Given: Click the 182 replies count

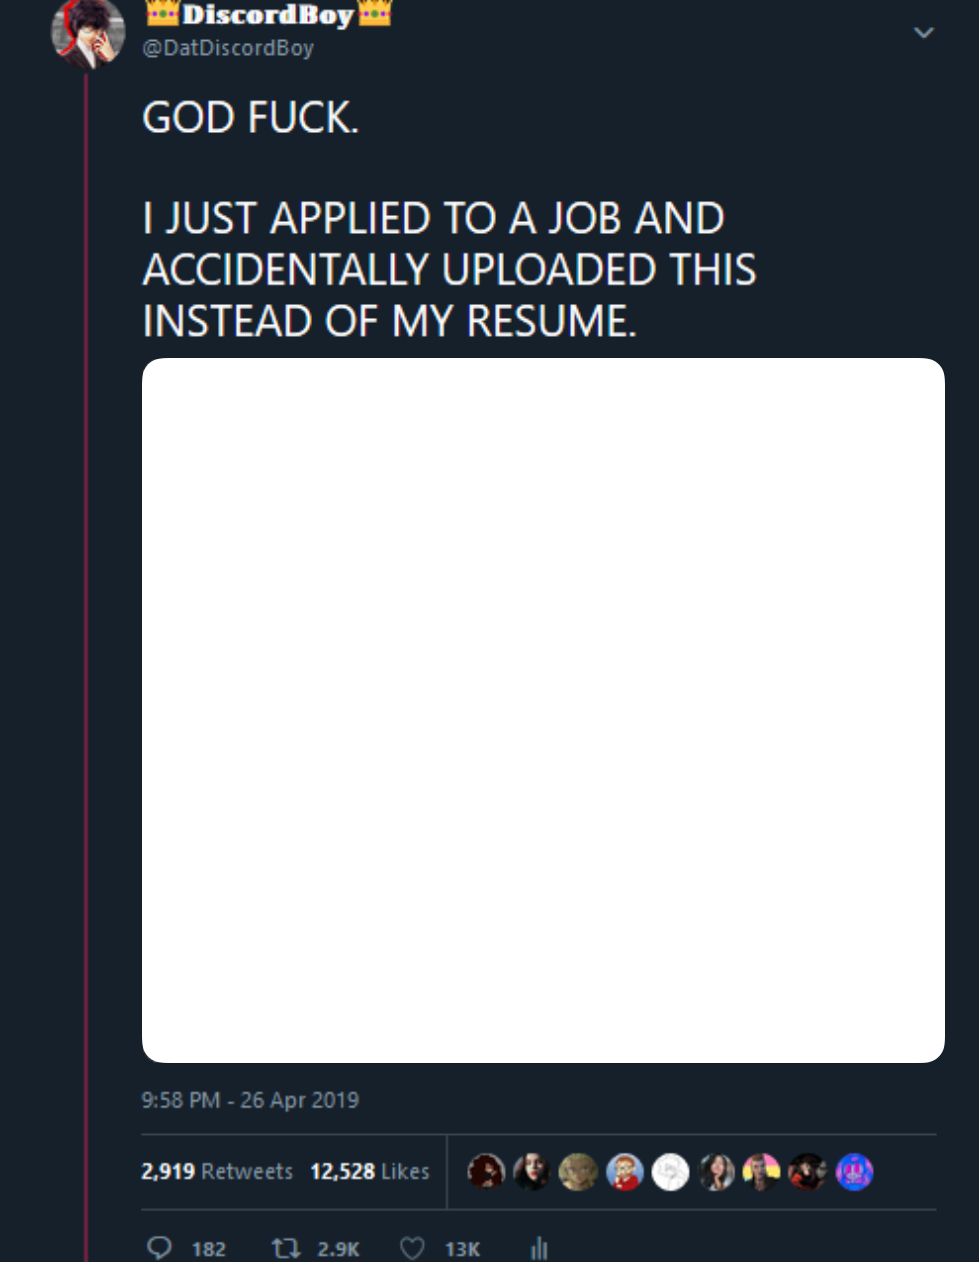Looking at the screenshot, I should [x=208, y=1249].
